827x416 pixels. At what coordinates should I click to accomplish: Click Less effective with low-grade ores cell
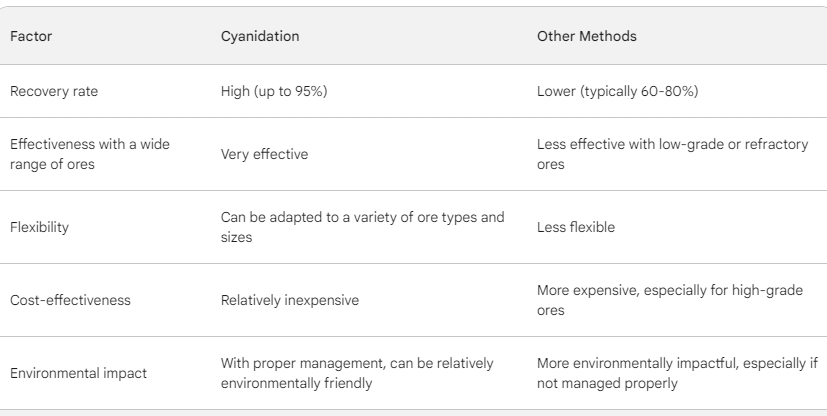point(672,154)
